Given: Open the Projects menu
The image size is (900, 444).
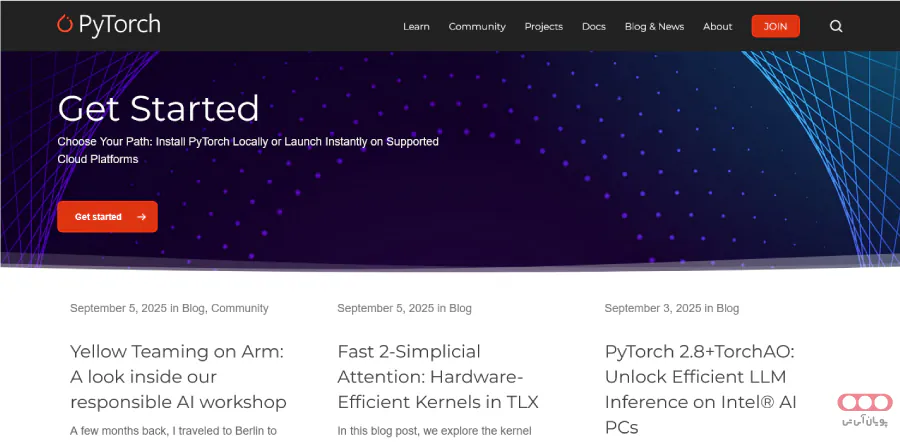Looking at the screenshot, I should click(x=544, y=26).
